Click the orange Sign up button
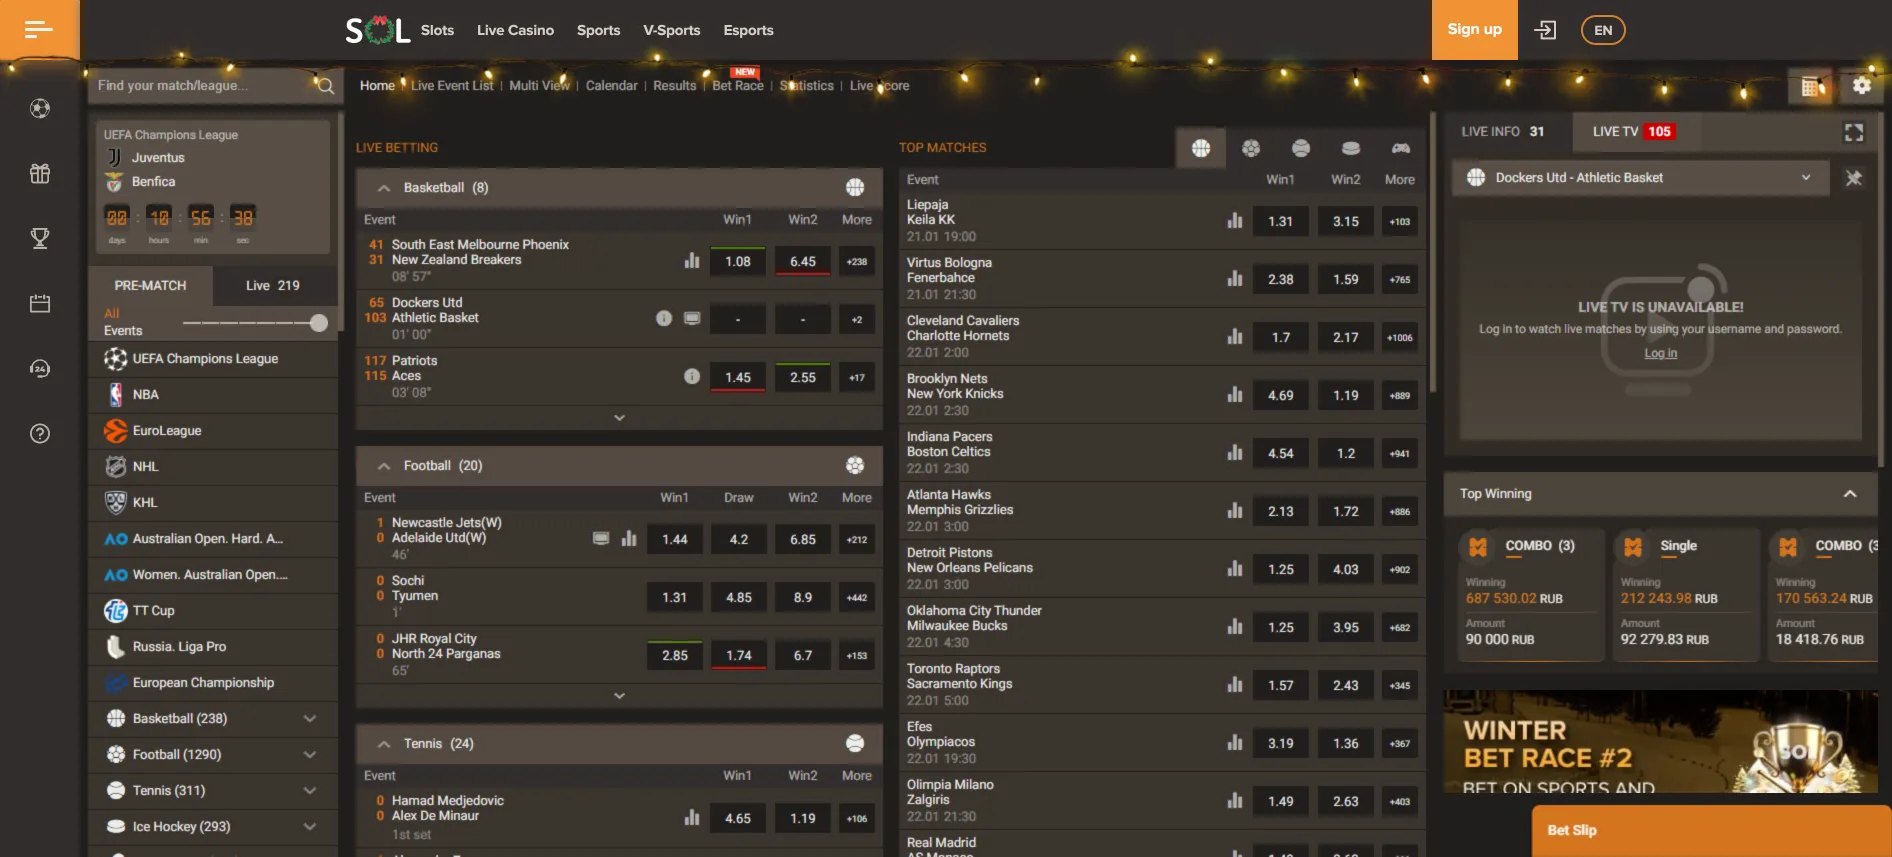Image resolution: width=1892 pixels, height=857 pixels. tap(1474, 30)
